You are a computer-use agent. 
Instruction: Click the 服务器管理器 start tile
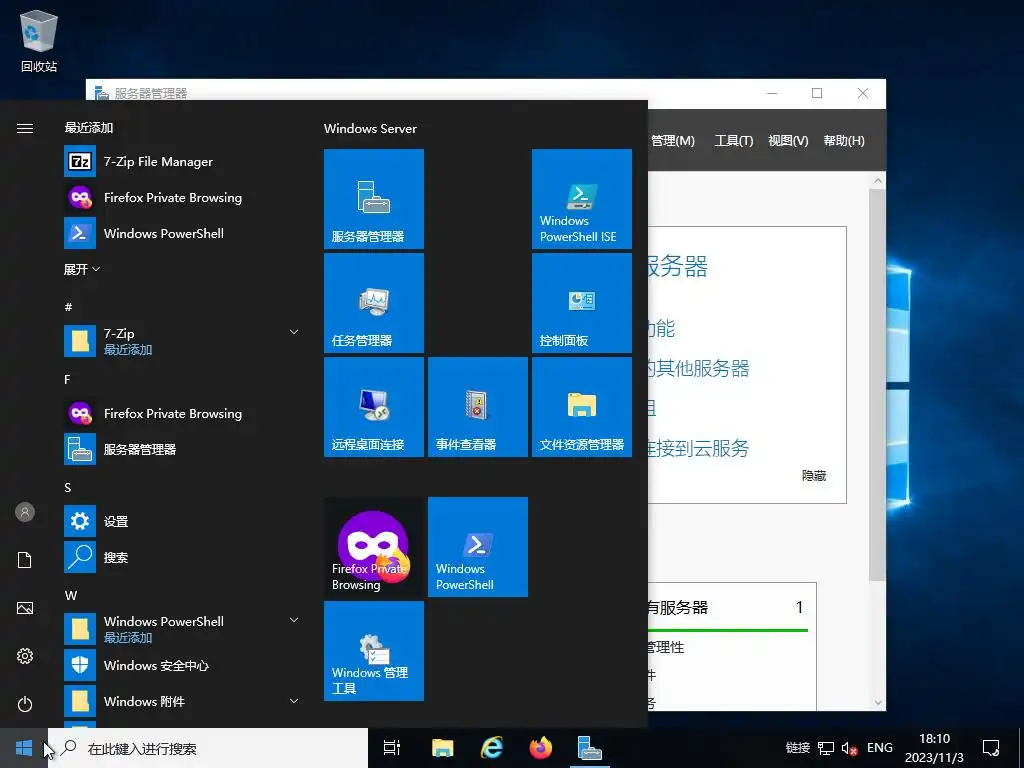374,199
